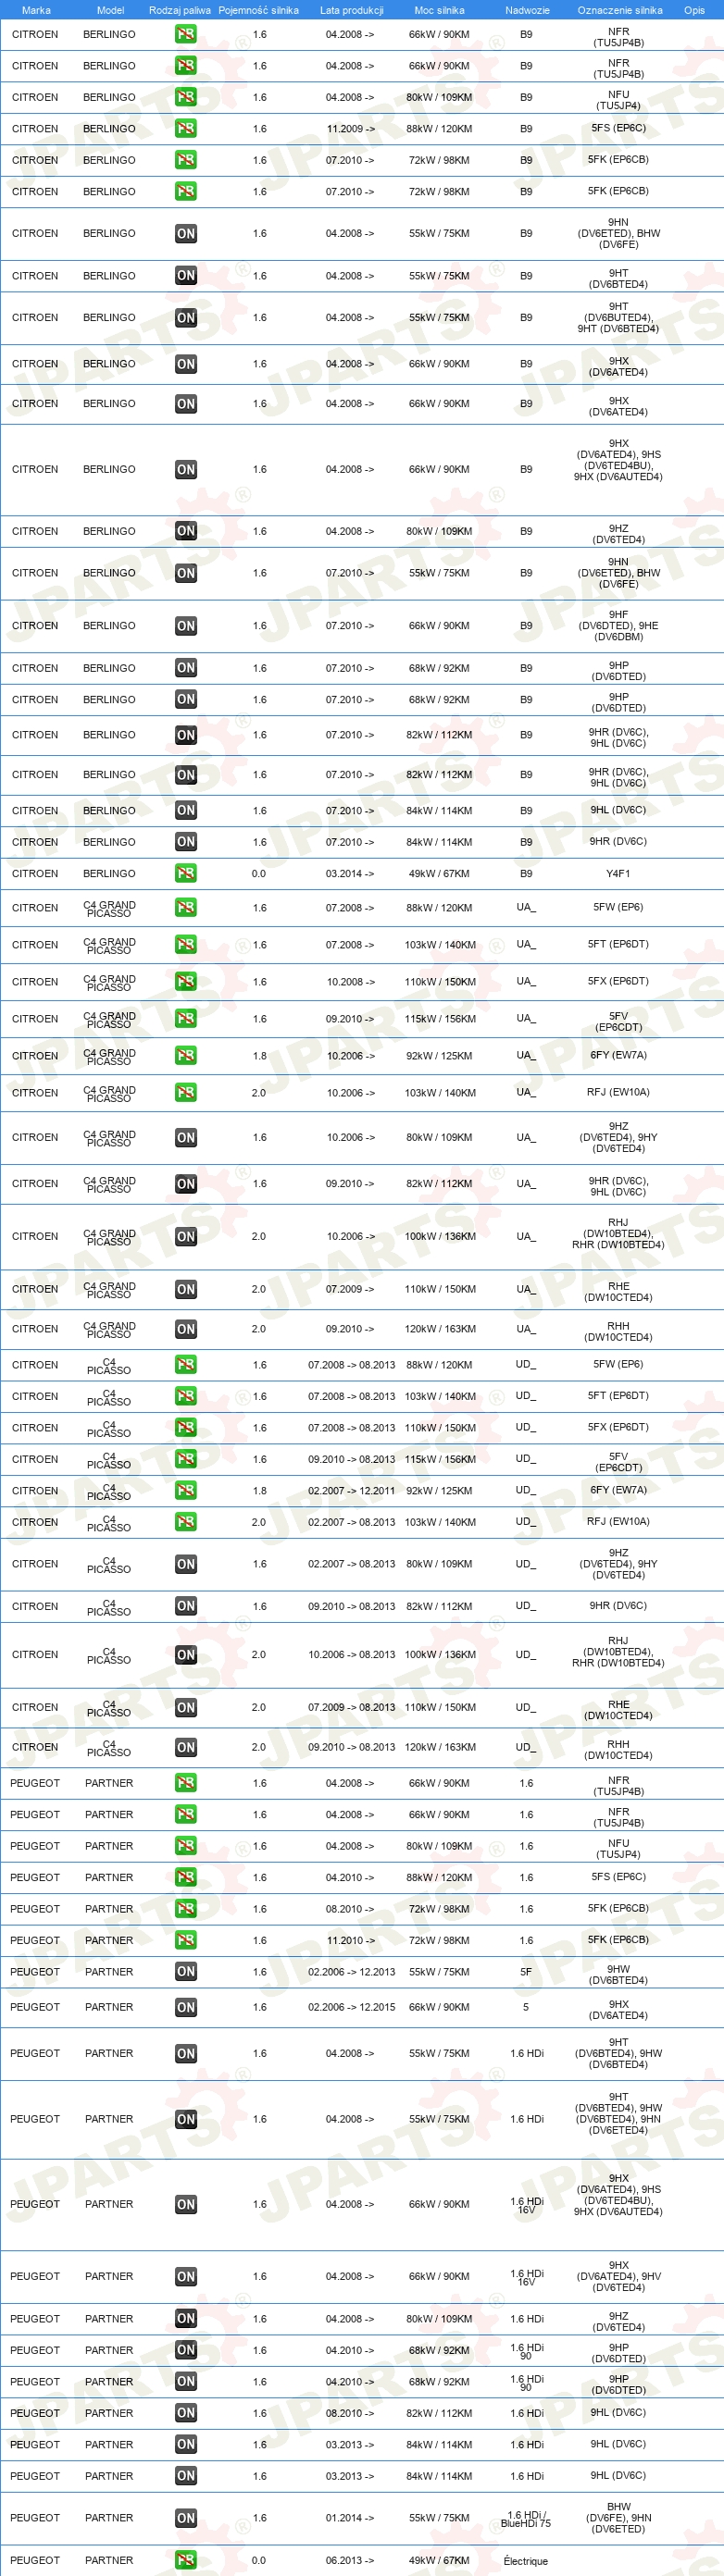Screen dimensions: 724x2576
Task: Click diesel ON icon in Berlingo 84kW 9HL (DV6C) row
Action: (x=185, y=810)
